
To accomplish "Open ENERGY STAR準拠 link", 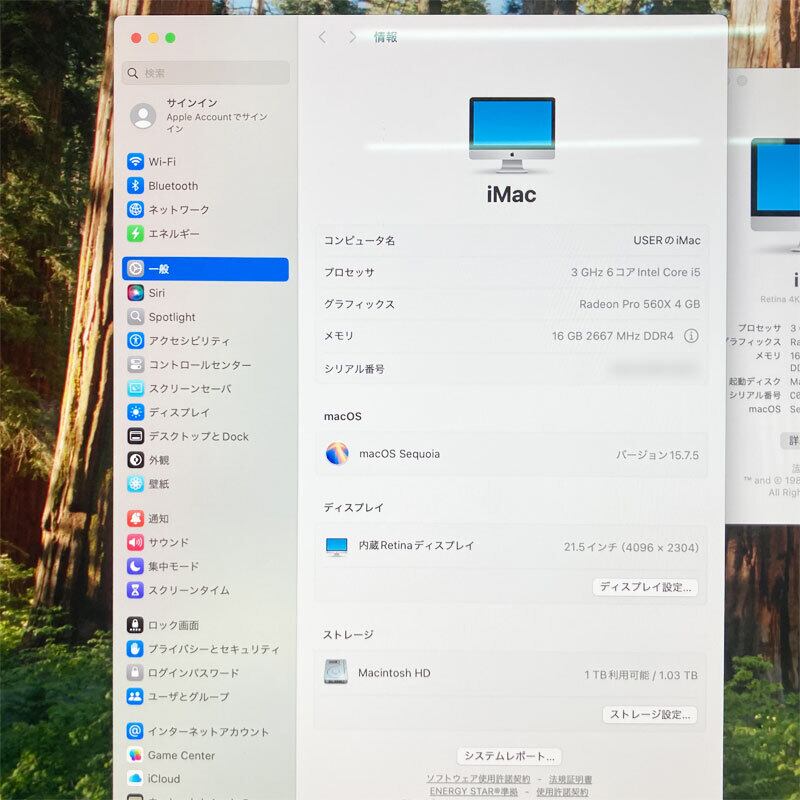I will (473, 791).
